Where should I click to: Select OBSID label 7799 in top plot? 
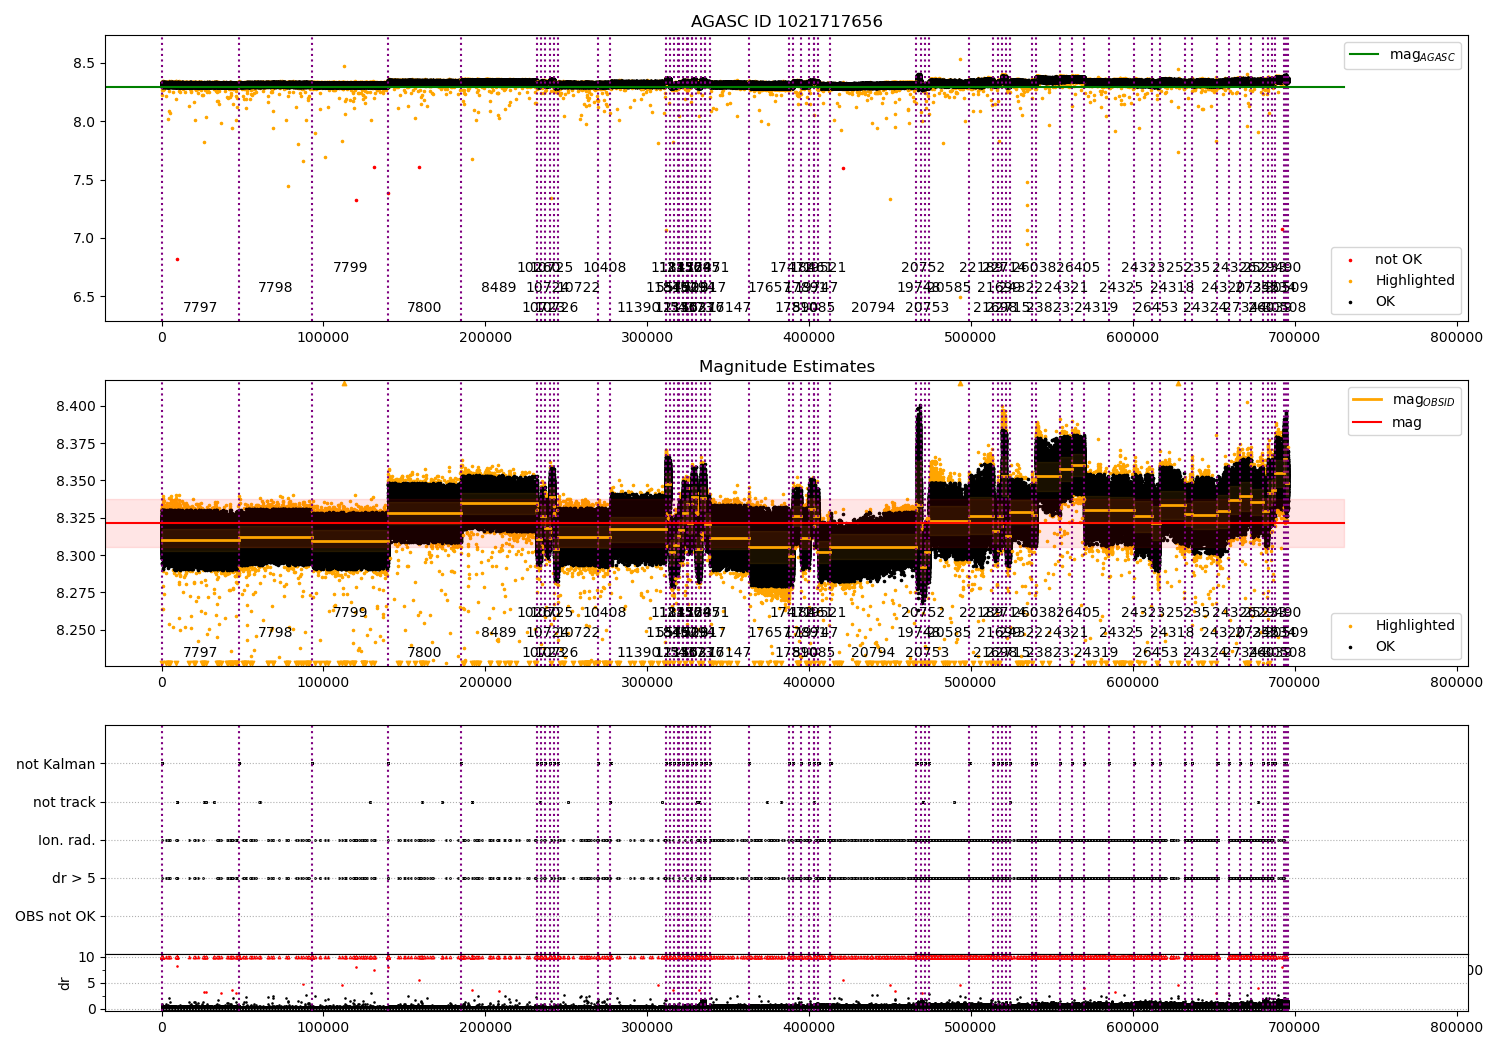click(x=350, y=268)
